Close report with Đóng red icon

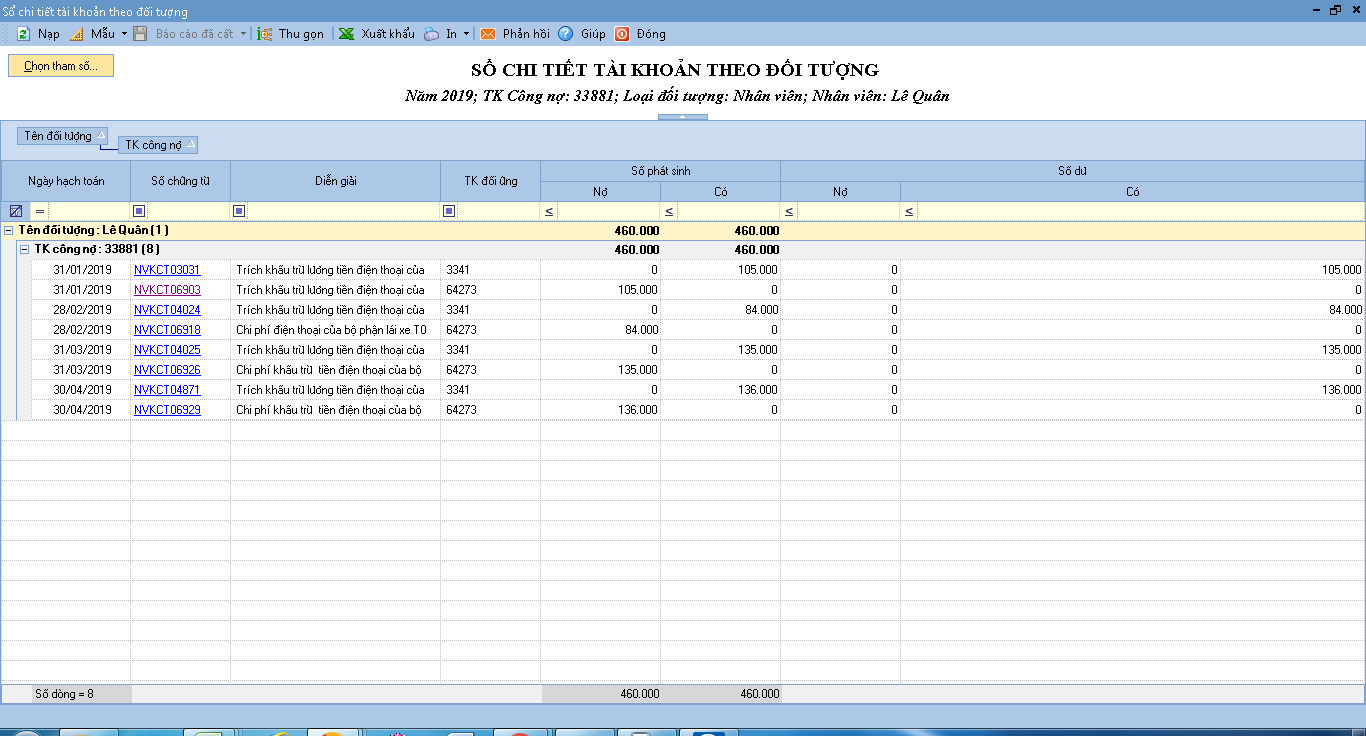point(622,34)
